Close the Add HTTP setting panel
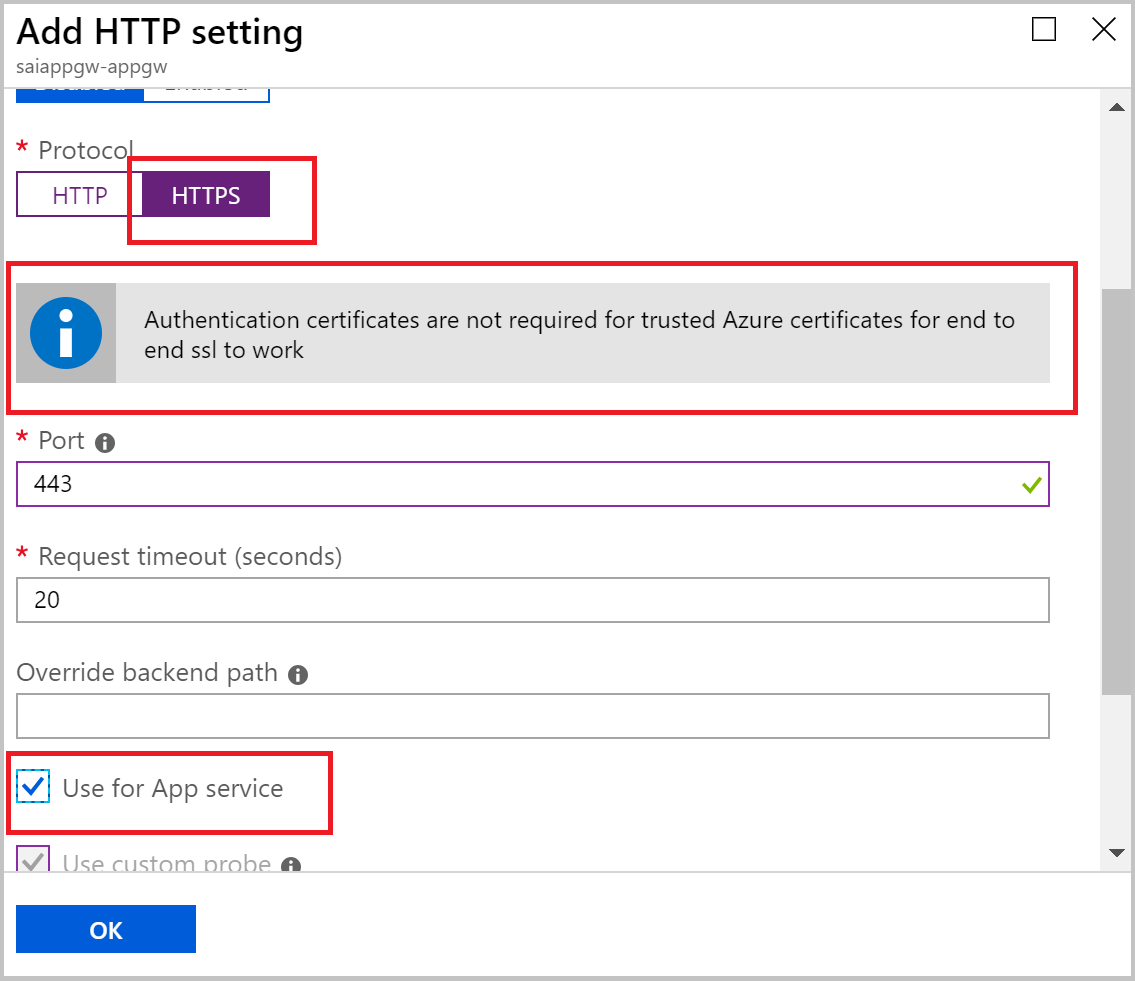1135x981 pixels. [x=1103, y=30]
